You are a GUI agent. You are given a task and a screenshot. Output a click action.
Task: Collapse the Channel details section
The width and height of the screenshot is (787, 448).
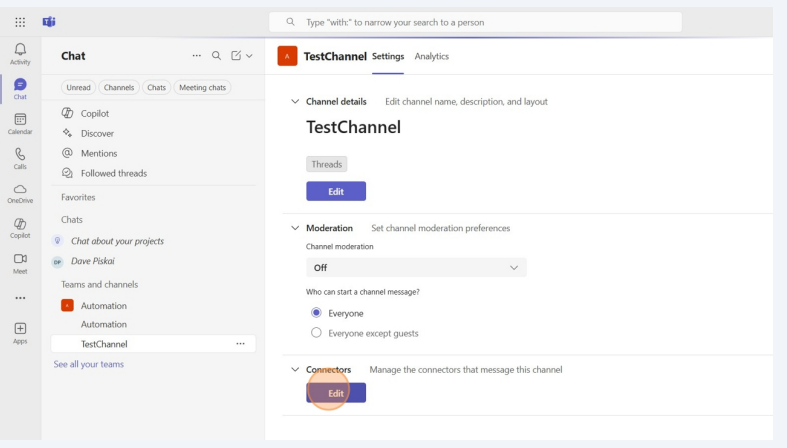pos(294,102)
